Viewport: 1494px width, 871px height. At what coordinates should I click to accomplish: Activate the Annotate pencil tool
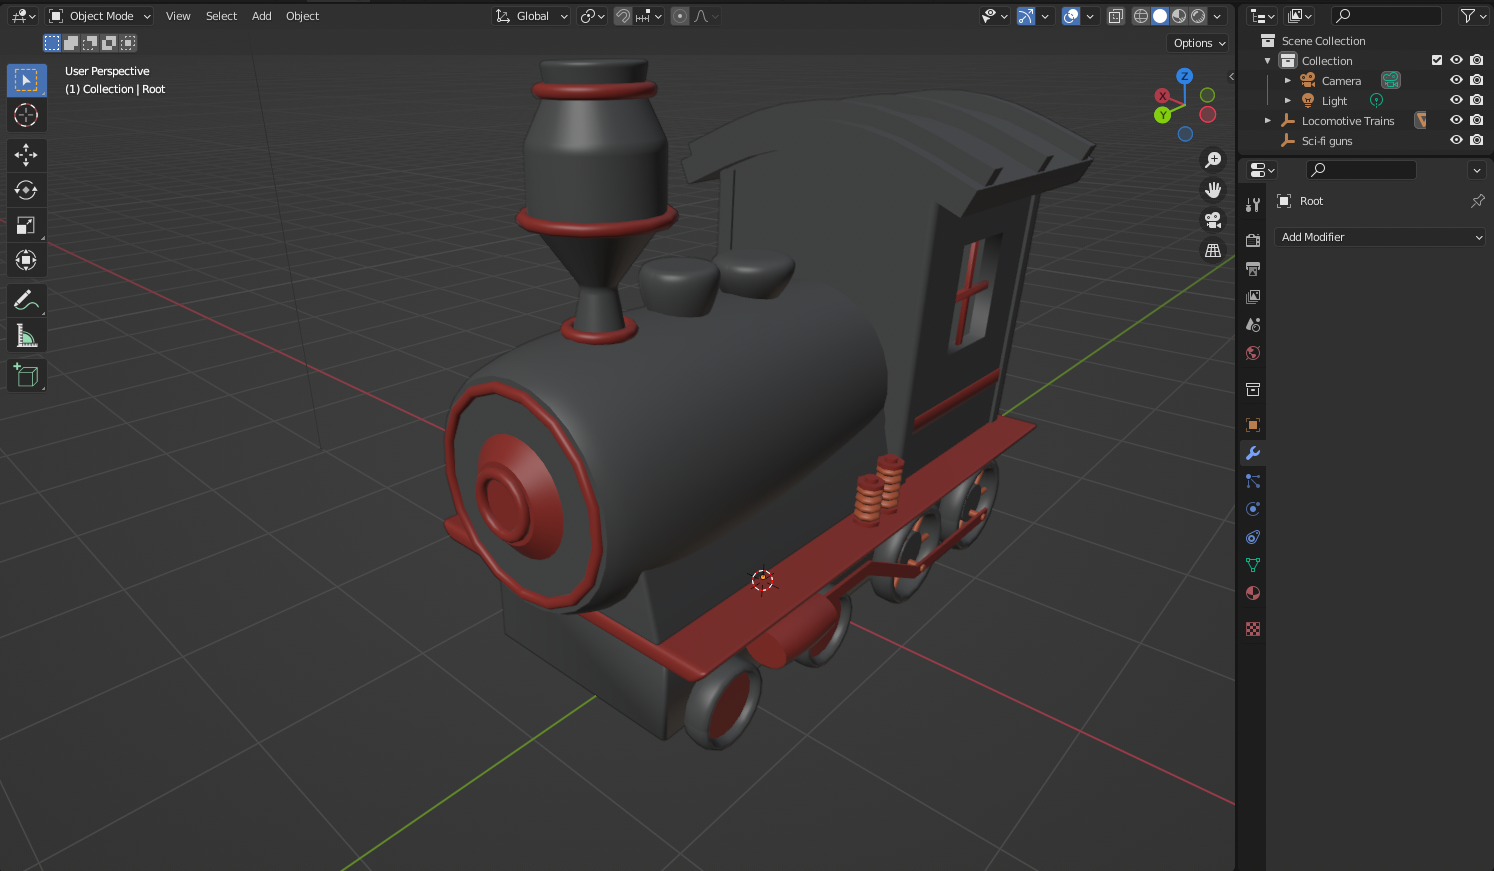(26, 300)
